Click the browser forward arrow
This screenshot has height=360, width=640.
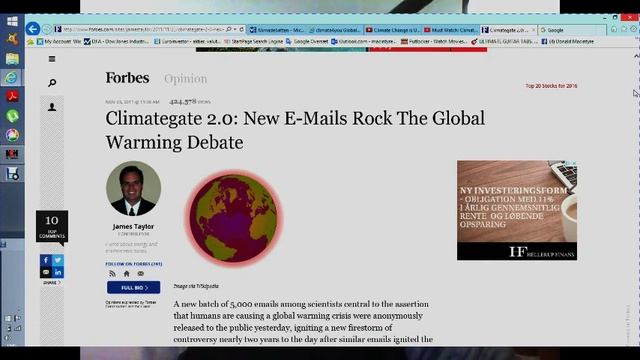[47, 29]
